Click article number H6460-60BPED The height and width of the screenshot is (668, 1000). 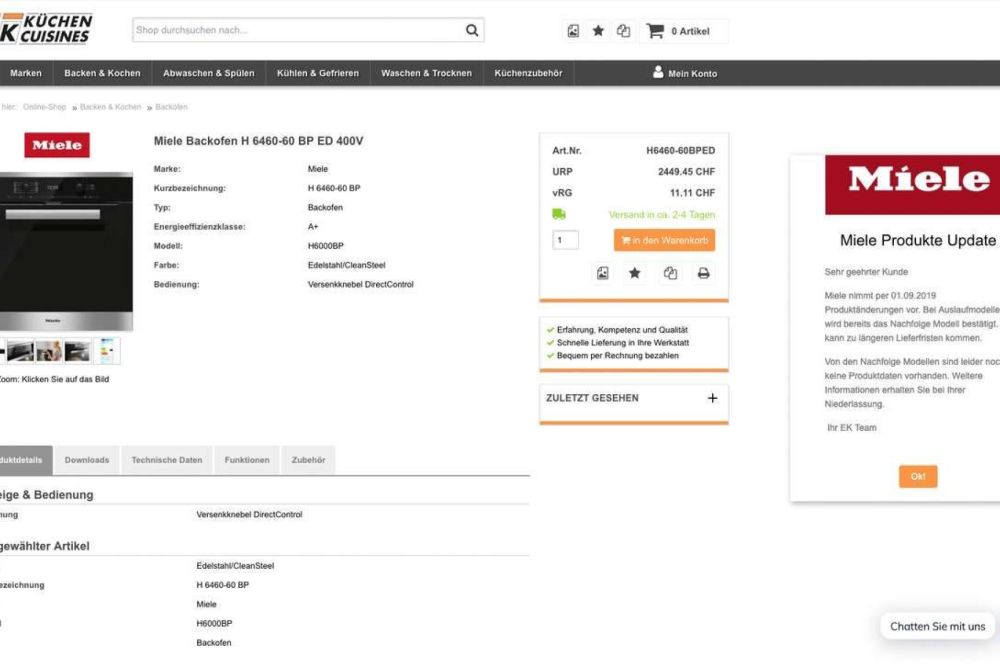(680, 151)
